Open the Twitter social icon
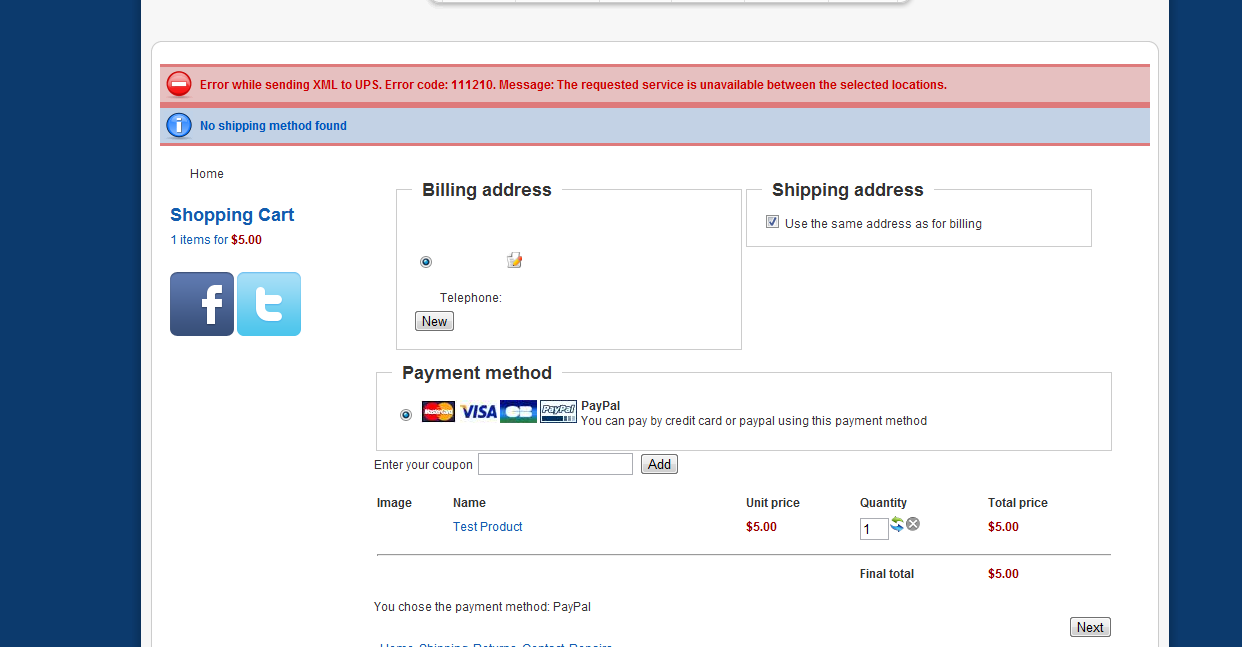1242x647 pixels. [269, 304]
